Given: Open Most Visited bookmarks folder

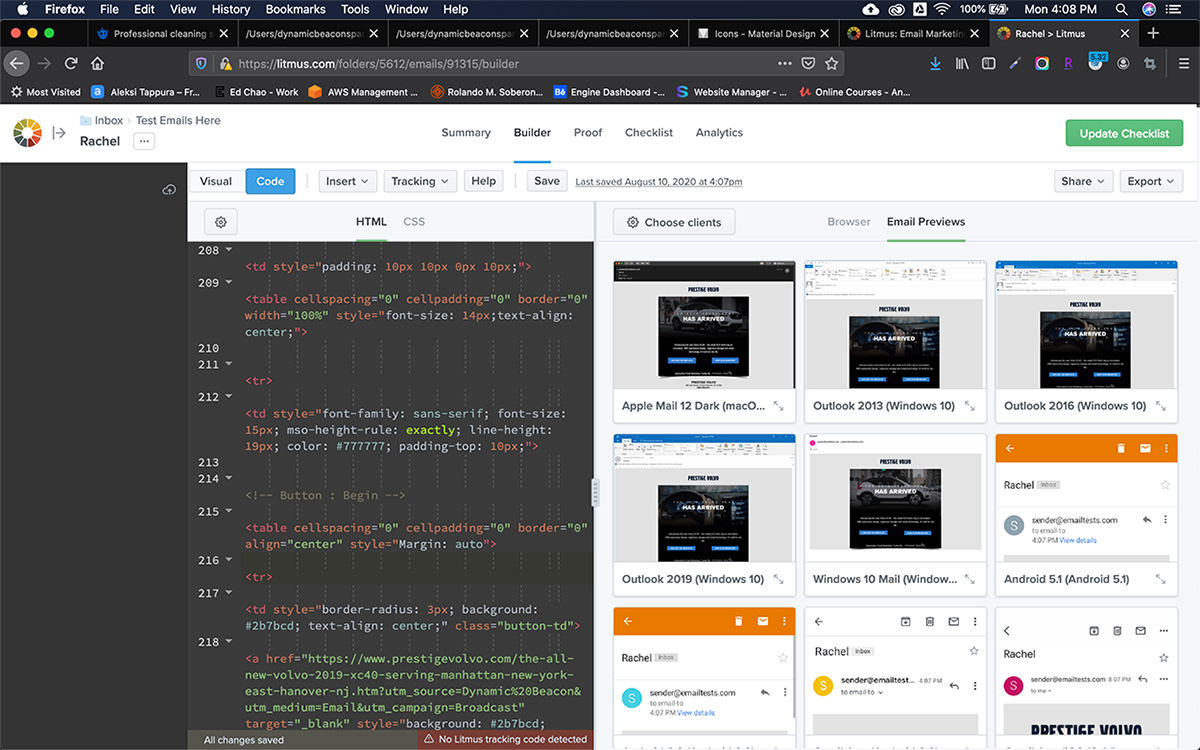Looking at the screenshot, I should click(46, 92).
